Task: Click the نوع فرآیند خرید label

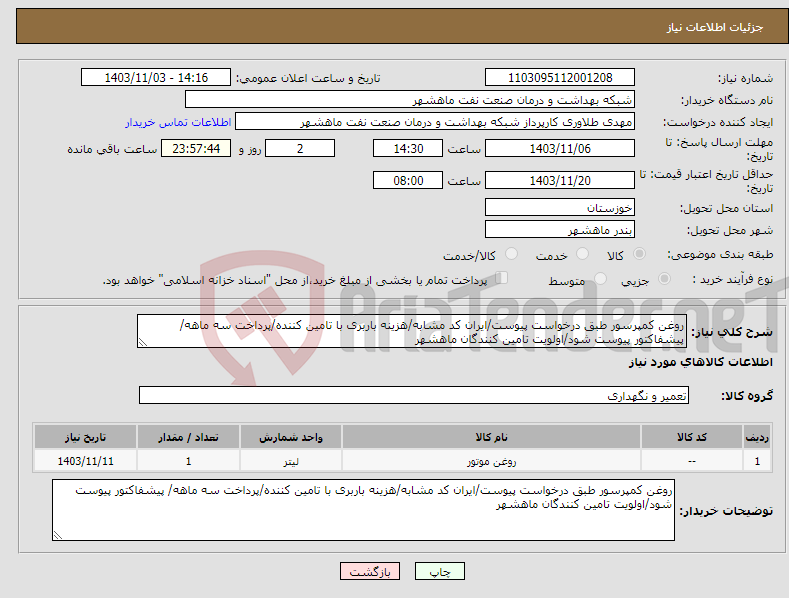Action: point(732,279)
